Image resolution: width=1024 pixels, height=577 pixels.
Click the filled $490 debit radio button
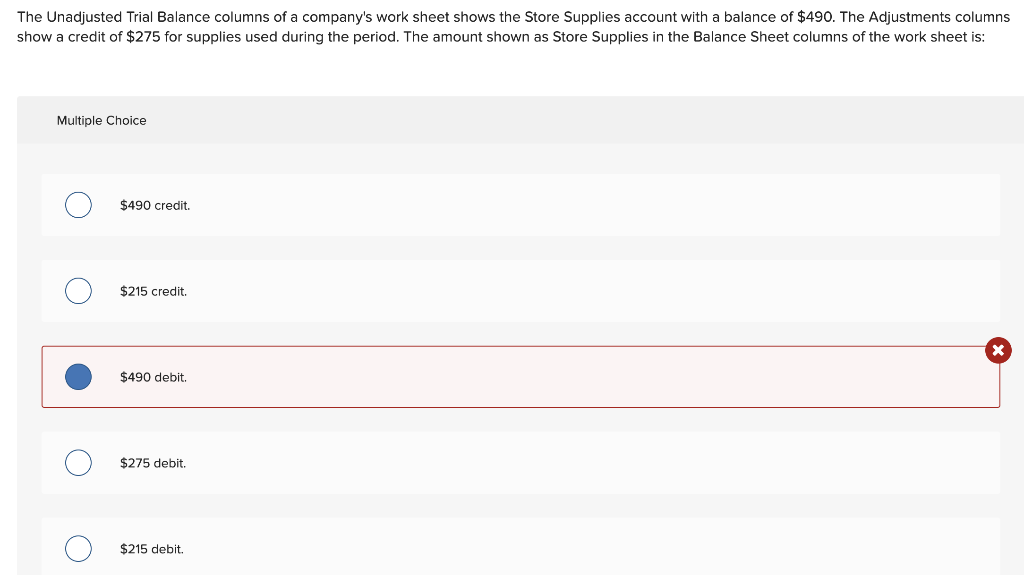pos(78,377)
